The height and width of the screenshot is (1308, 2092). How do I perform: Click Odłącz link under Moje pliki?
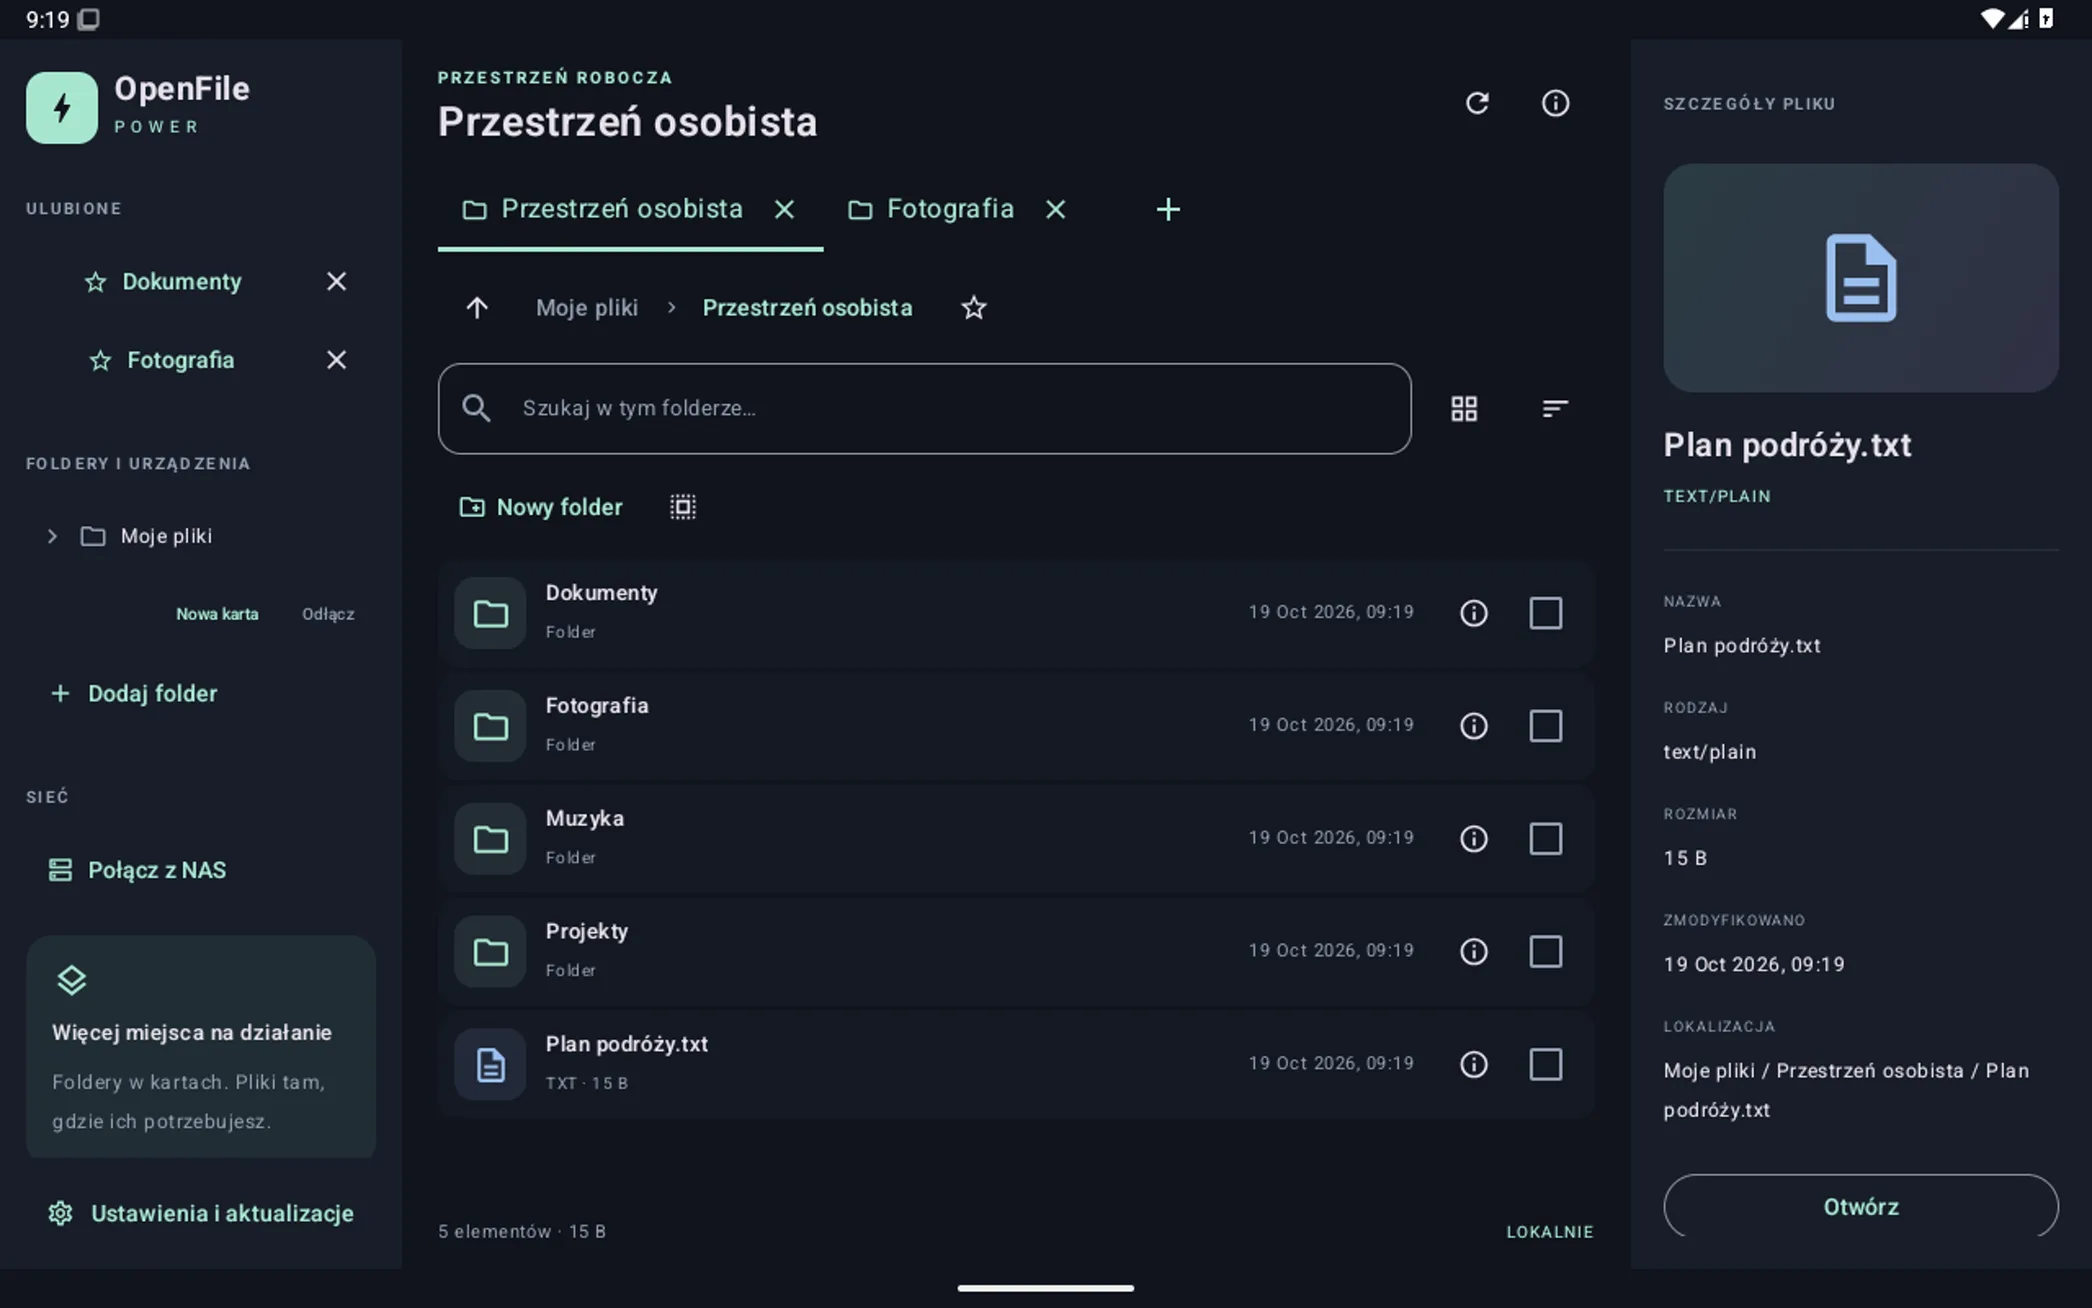click(x=328, y=614)
